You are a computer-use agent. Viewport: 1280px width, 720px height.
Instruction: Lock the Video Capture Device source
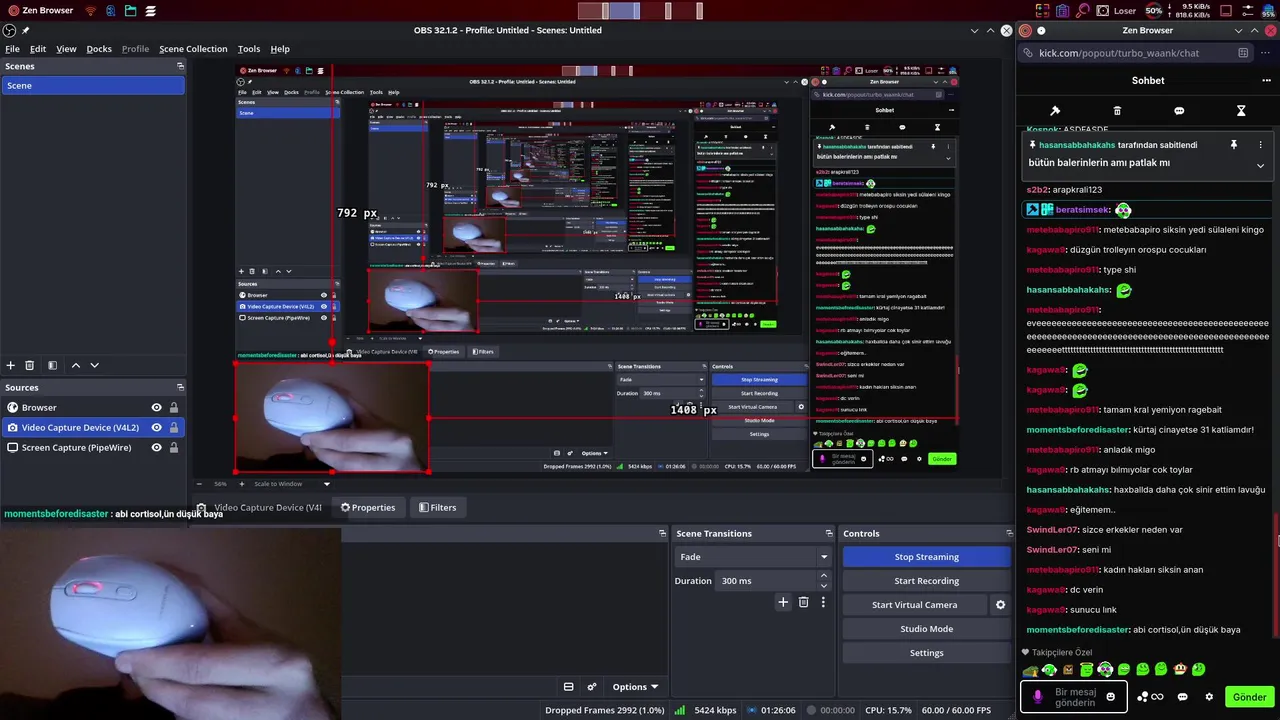(174, 428)
